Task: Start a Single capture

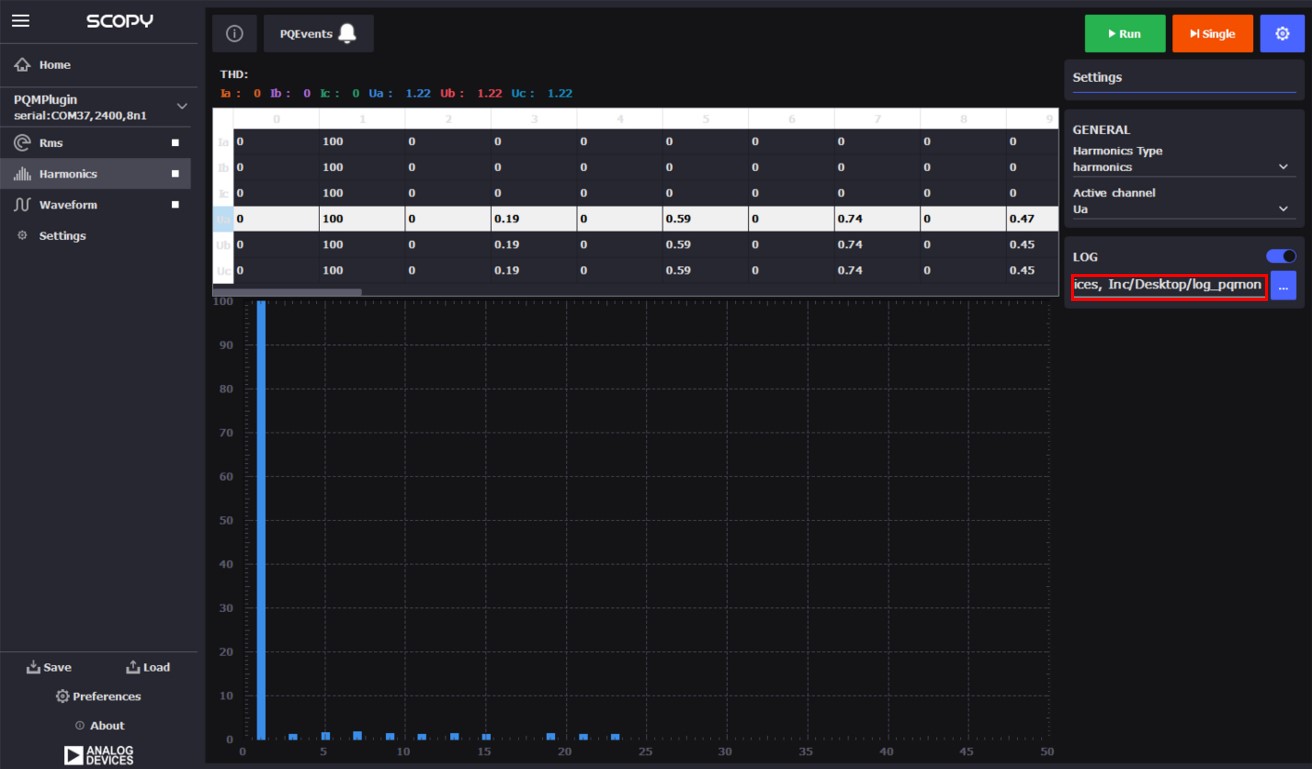Action: coord(1212,33)
